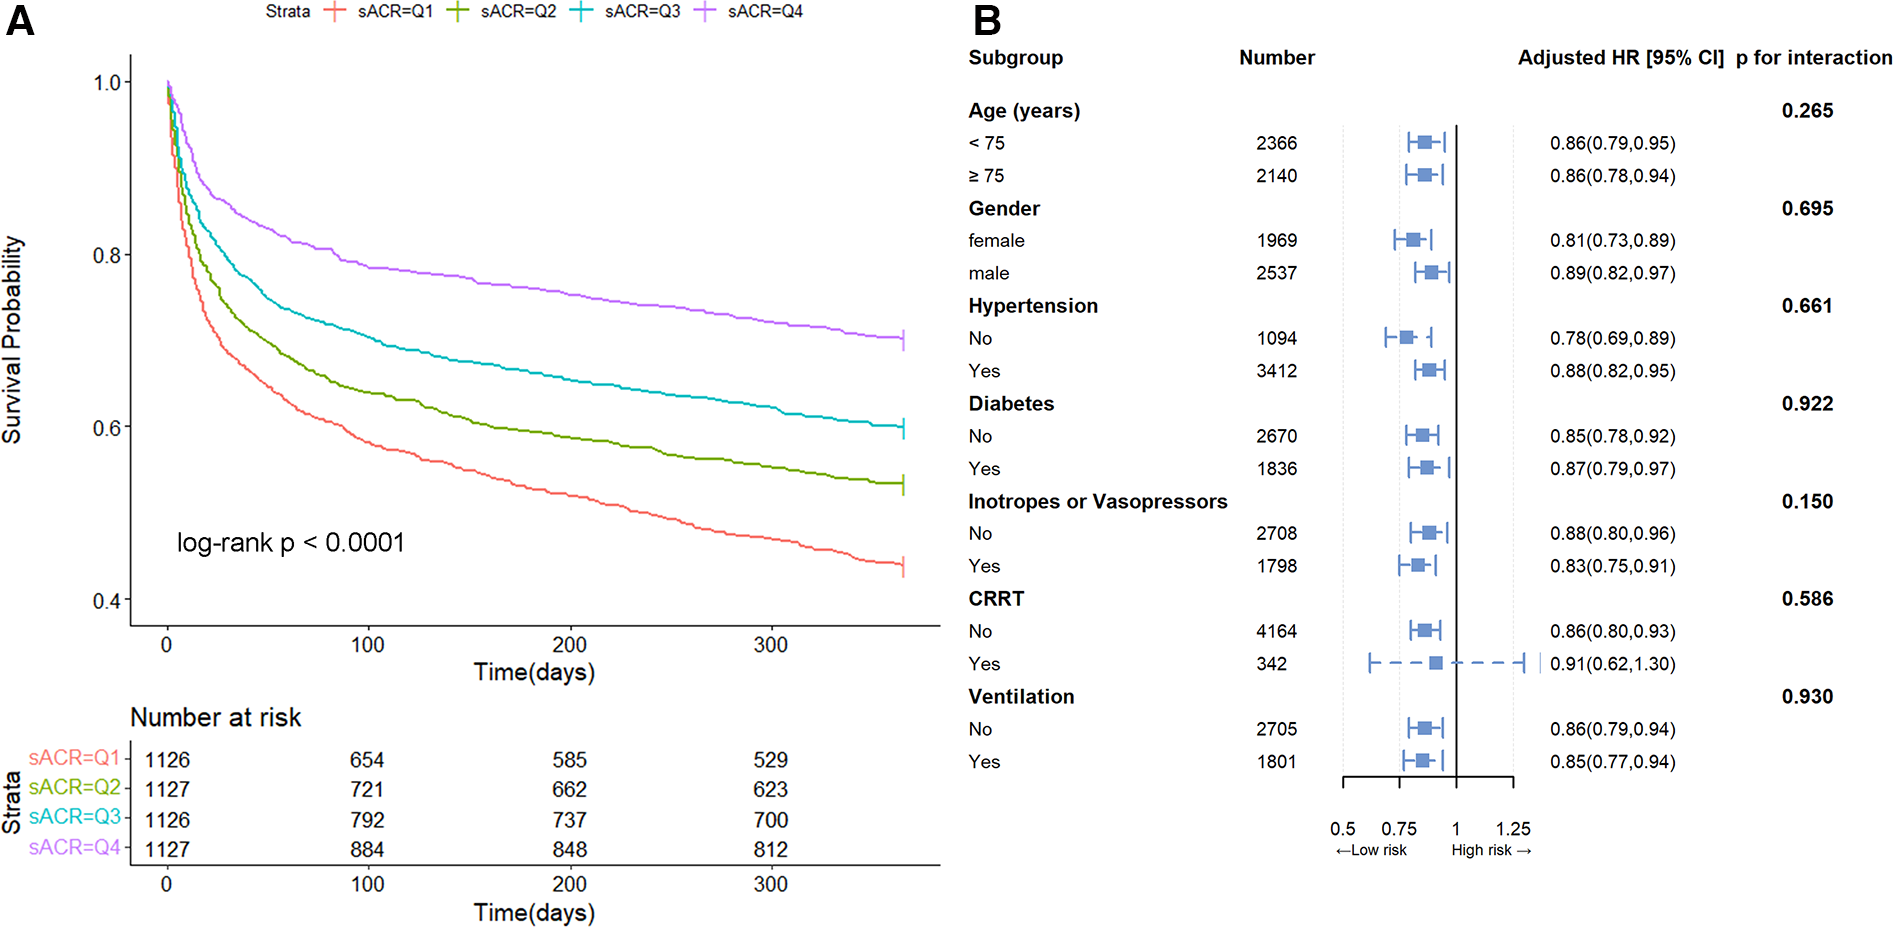The width and height of the screenshot is (1893, 927).
Task: Click the purple sACR=Q4 legend marker
Action: (705, 12)
